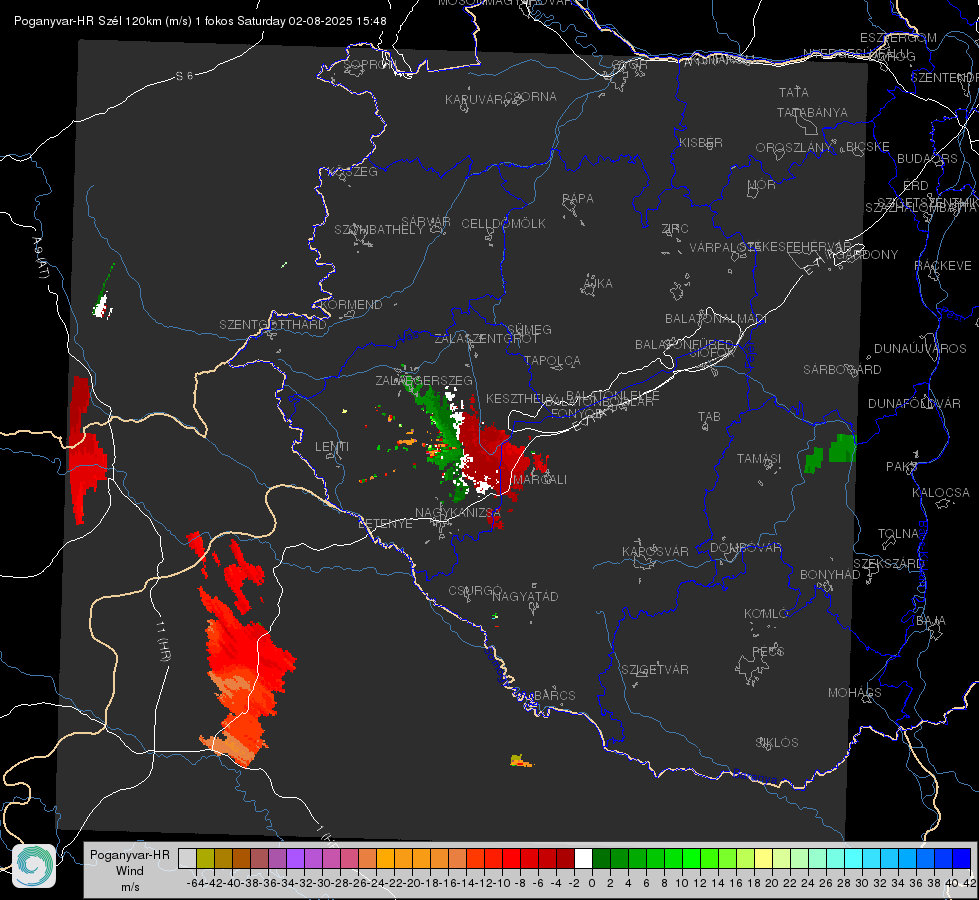This screenshot has height=900, width=979.
Task: Click the BICSKE city label
Action: click(867, 147)
